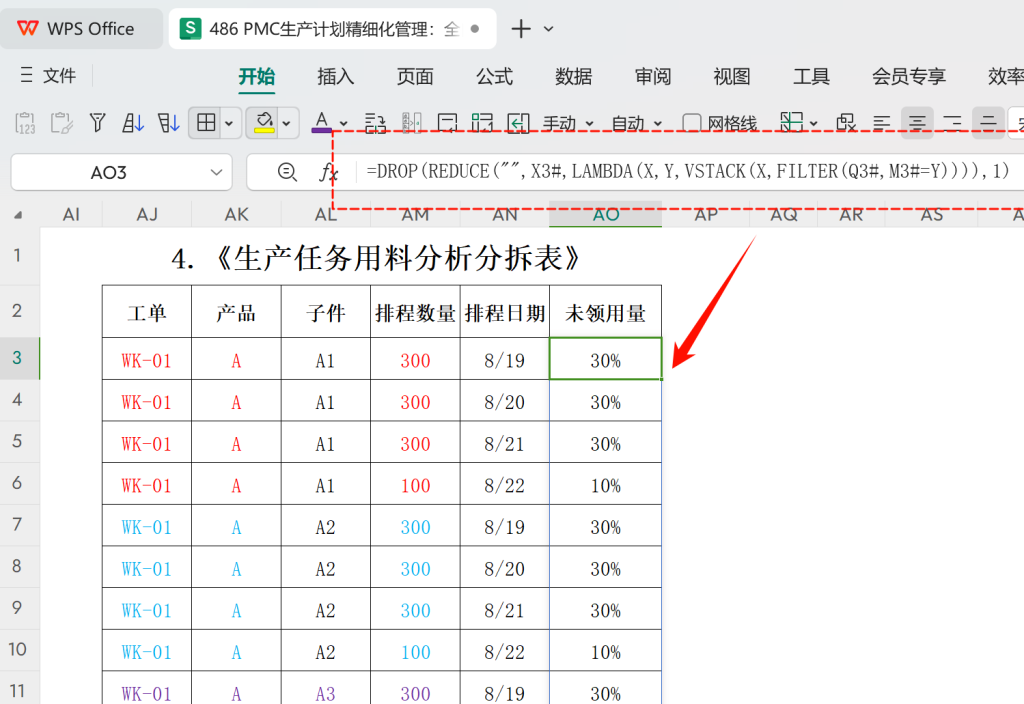Click the filter funnel icon
This screenshot has height=704, width=1024.
(x=97, y=123)
